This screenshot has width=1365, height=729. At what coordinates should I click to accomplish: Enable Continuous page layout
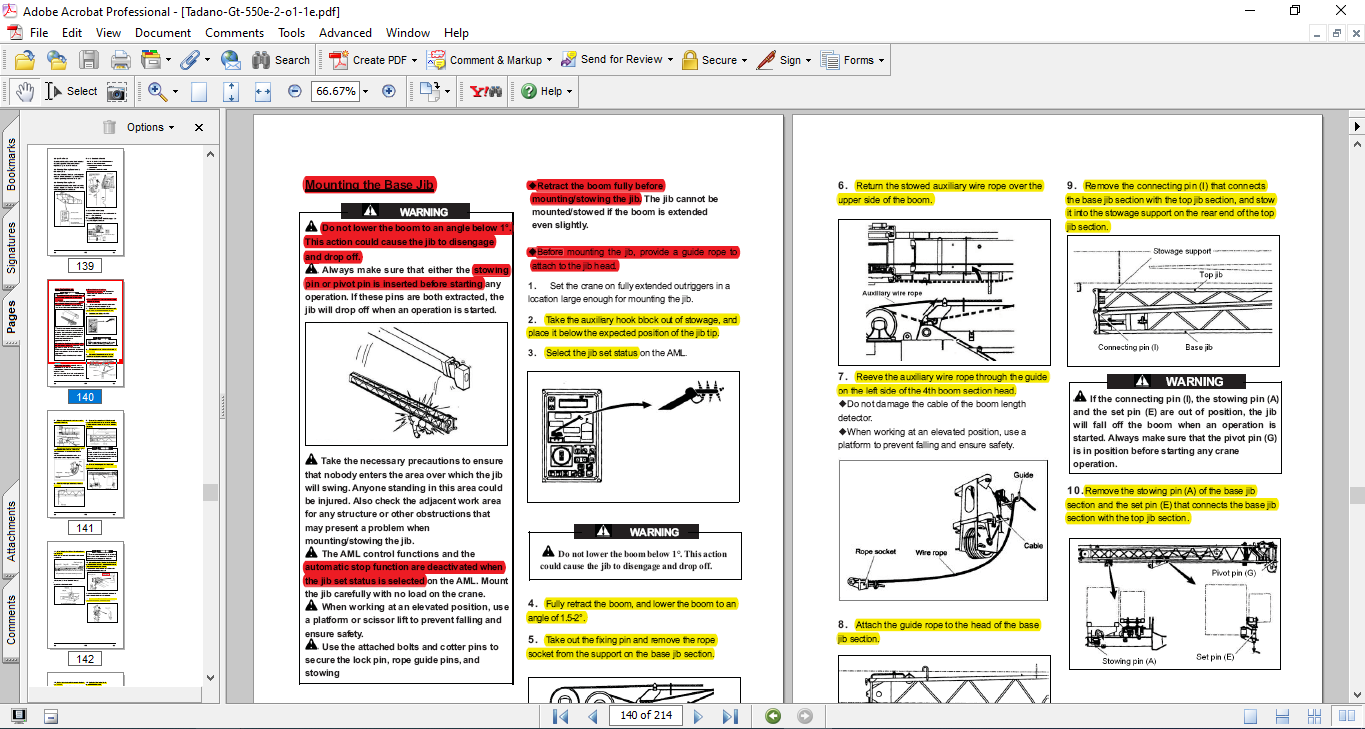pyautogui.click(x=1284, y=716)
